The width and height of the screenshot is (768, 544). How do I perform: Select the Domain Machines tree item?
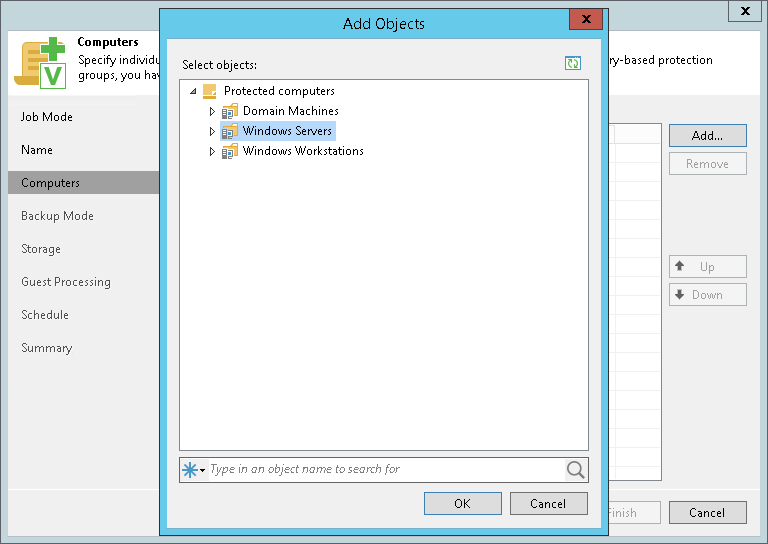coord(290,111)
